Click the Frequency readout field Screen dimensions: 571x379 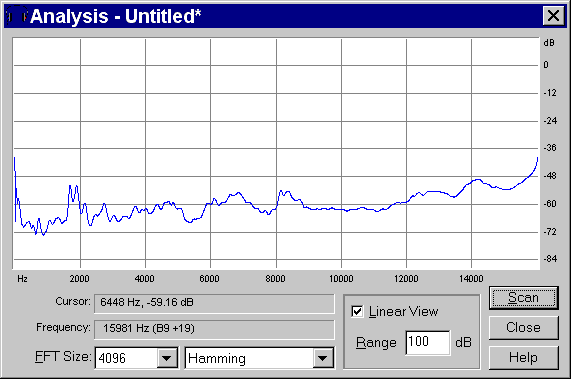pyautogui.click(x=214, y=329)
